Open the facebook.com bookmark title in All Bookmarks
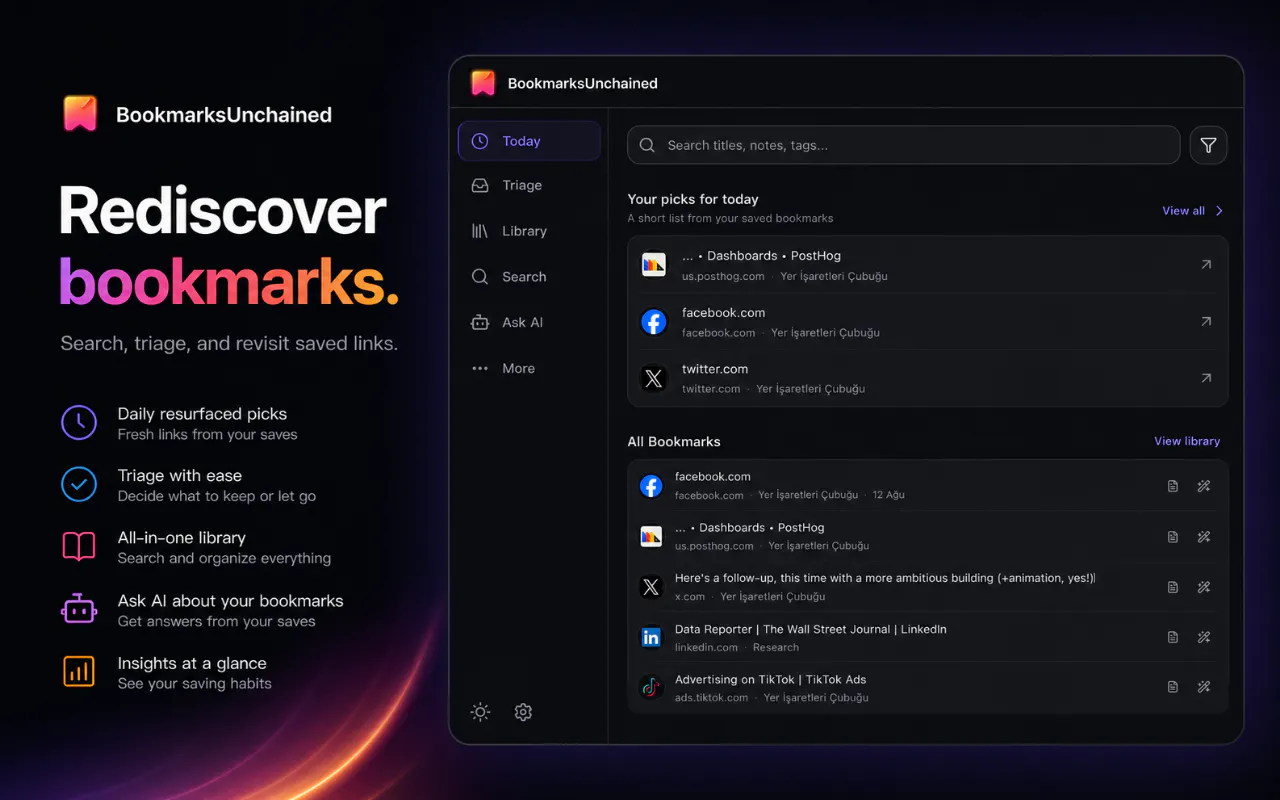1280x800 pixels. 713,477
